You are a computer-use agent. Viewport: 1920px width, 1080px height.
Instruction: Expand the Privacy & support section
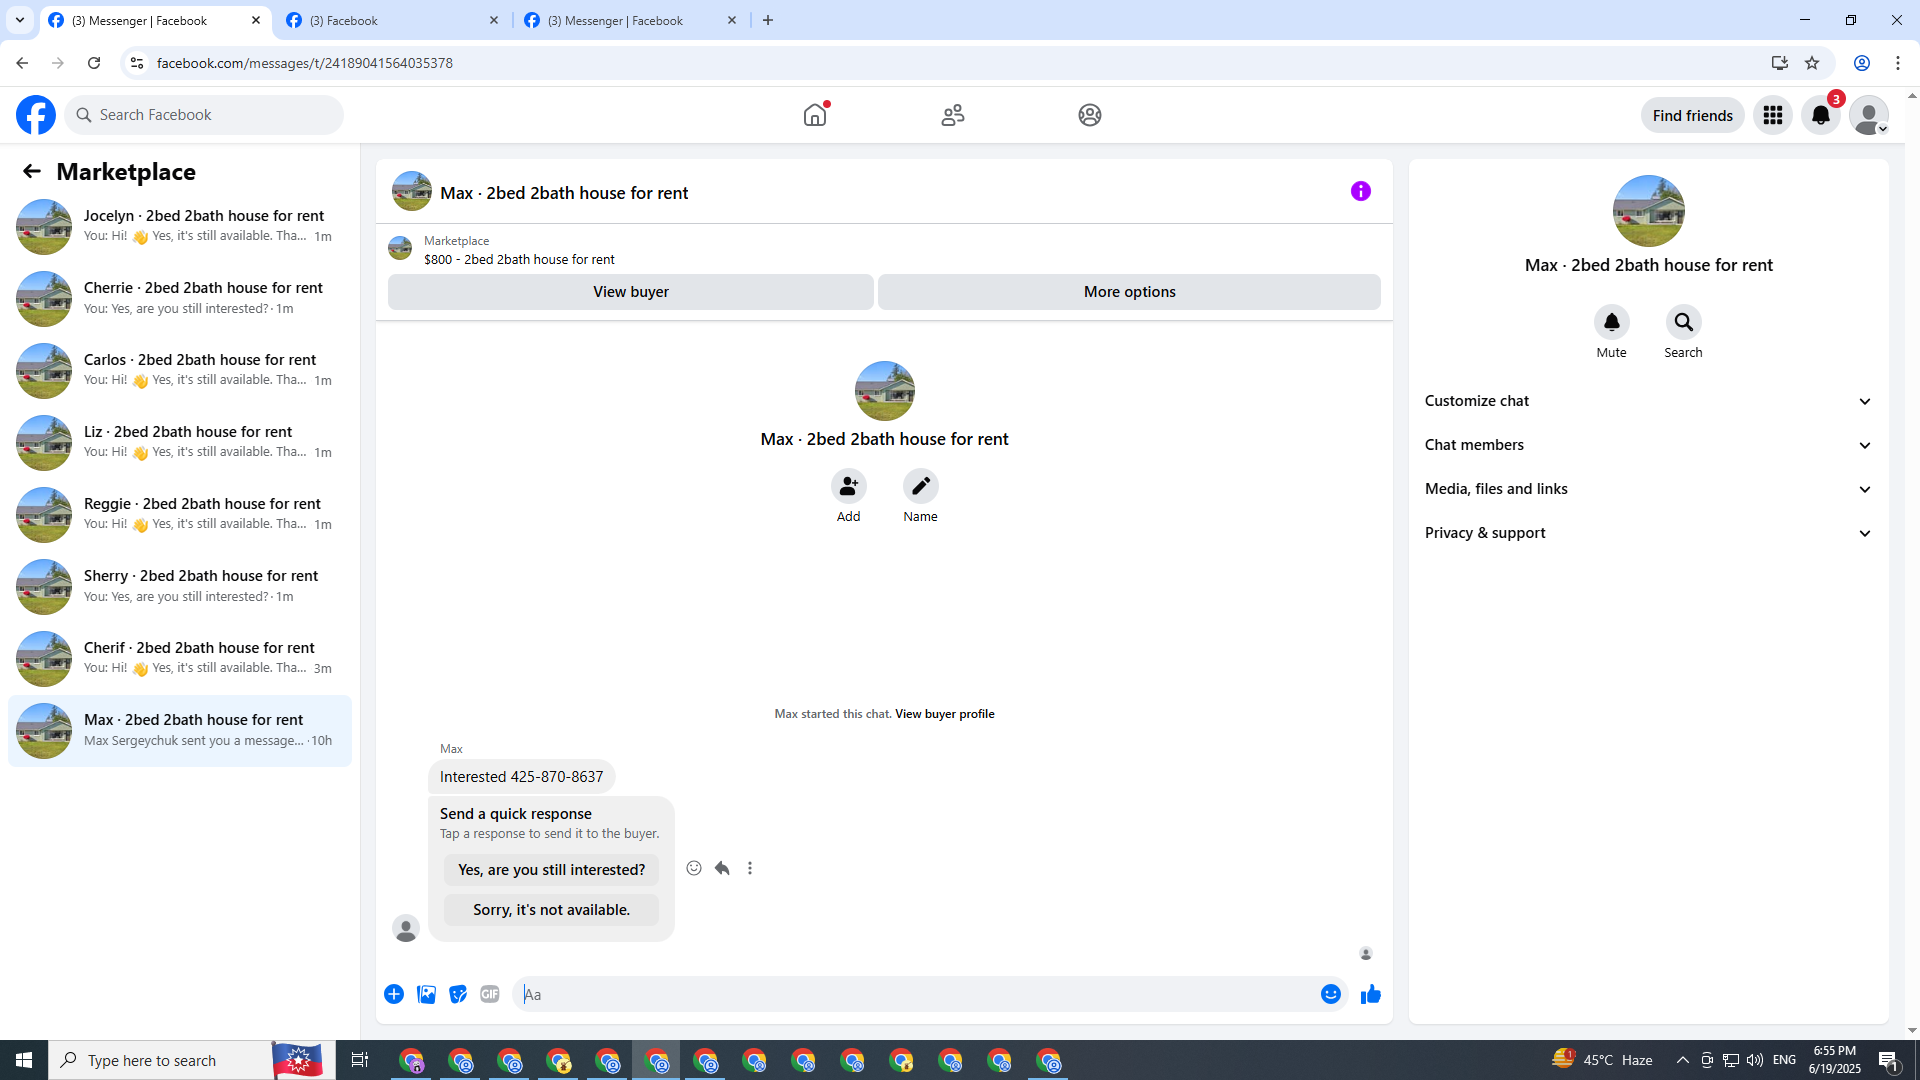click(x=1648, y=533)
